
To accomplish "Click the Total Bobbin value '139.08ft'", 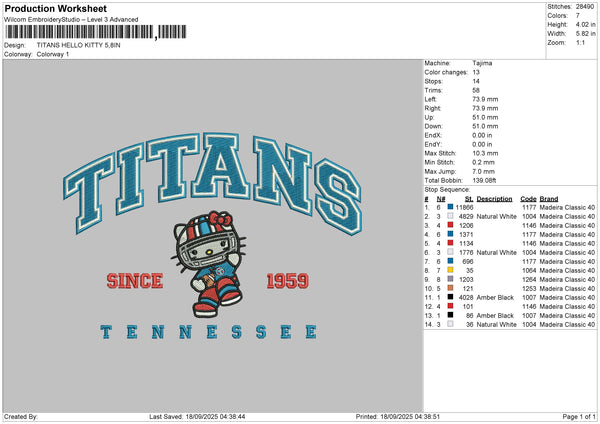I will click(x=484, y=180).
